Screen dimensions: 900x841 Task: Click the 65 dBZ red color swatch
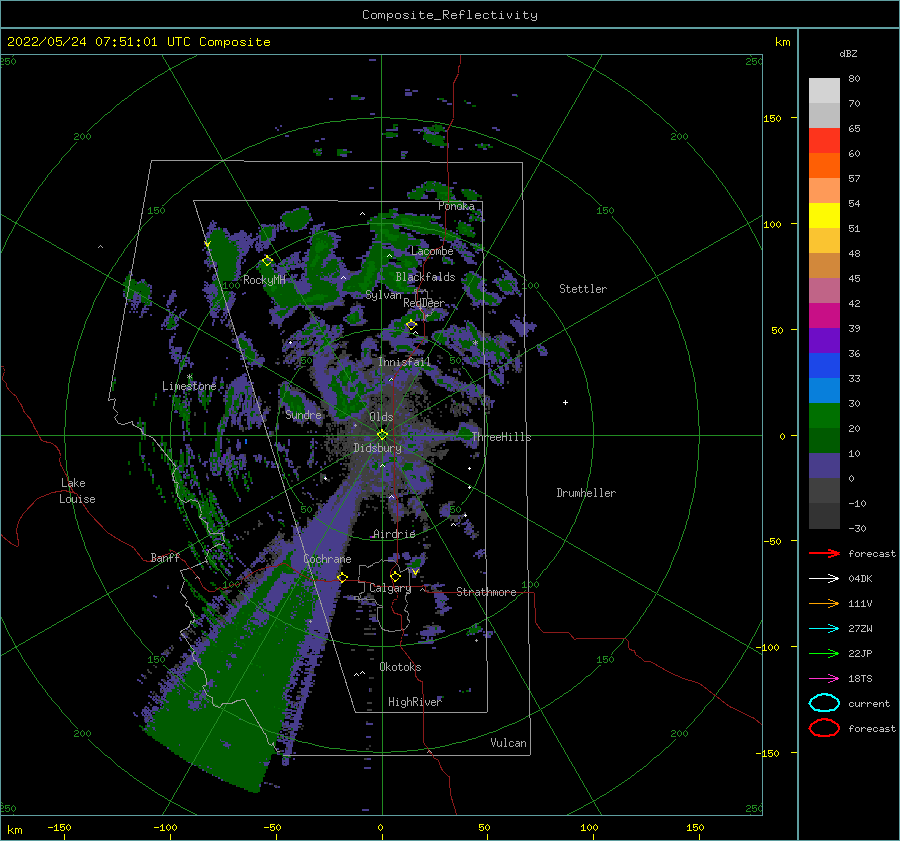pos(824,141)
